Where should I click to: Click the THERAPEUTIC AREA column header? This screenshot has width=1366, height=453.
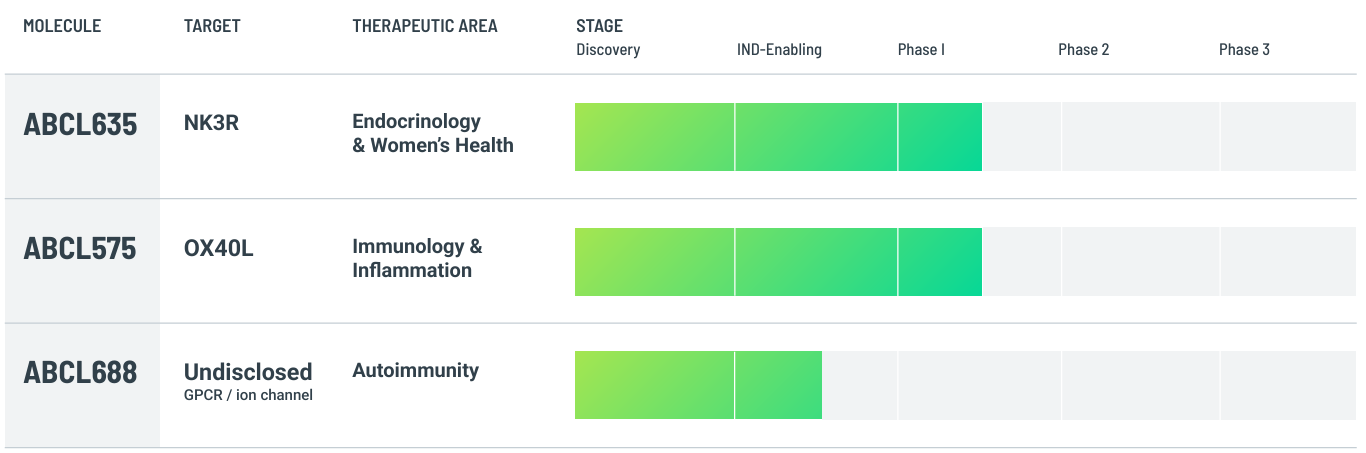click(424, 26)
